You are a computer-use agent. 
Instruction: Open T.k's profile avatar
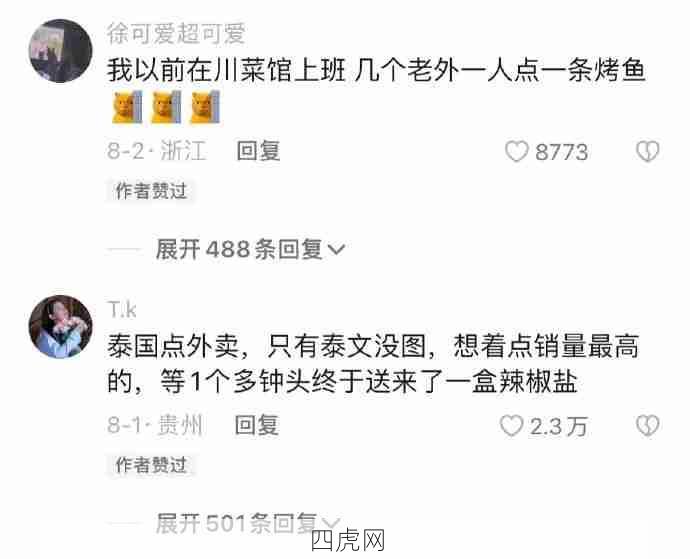coord(61,327)
